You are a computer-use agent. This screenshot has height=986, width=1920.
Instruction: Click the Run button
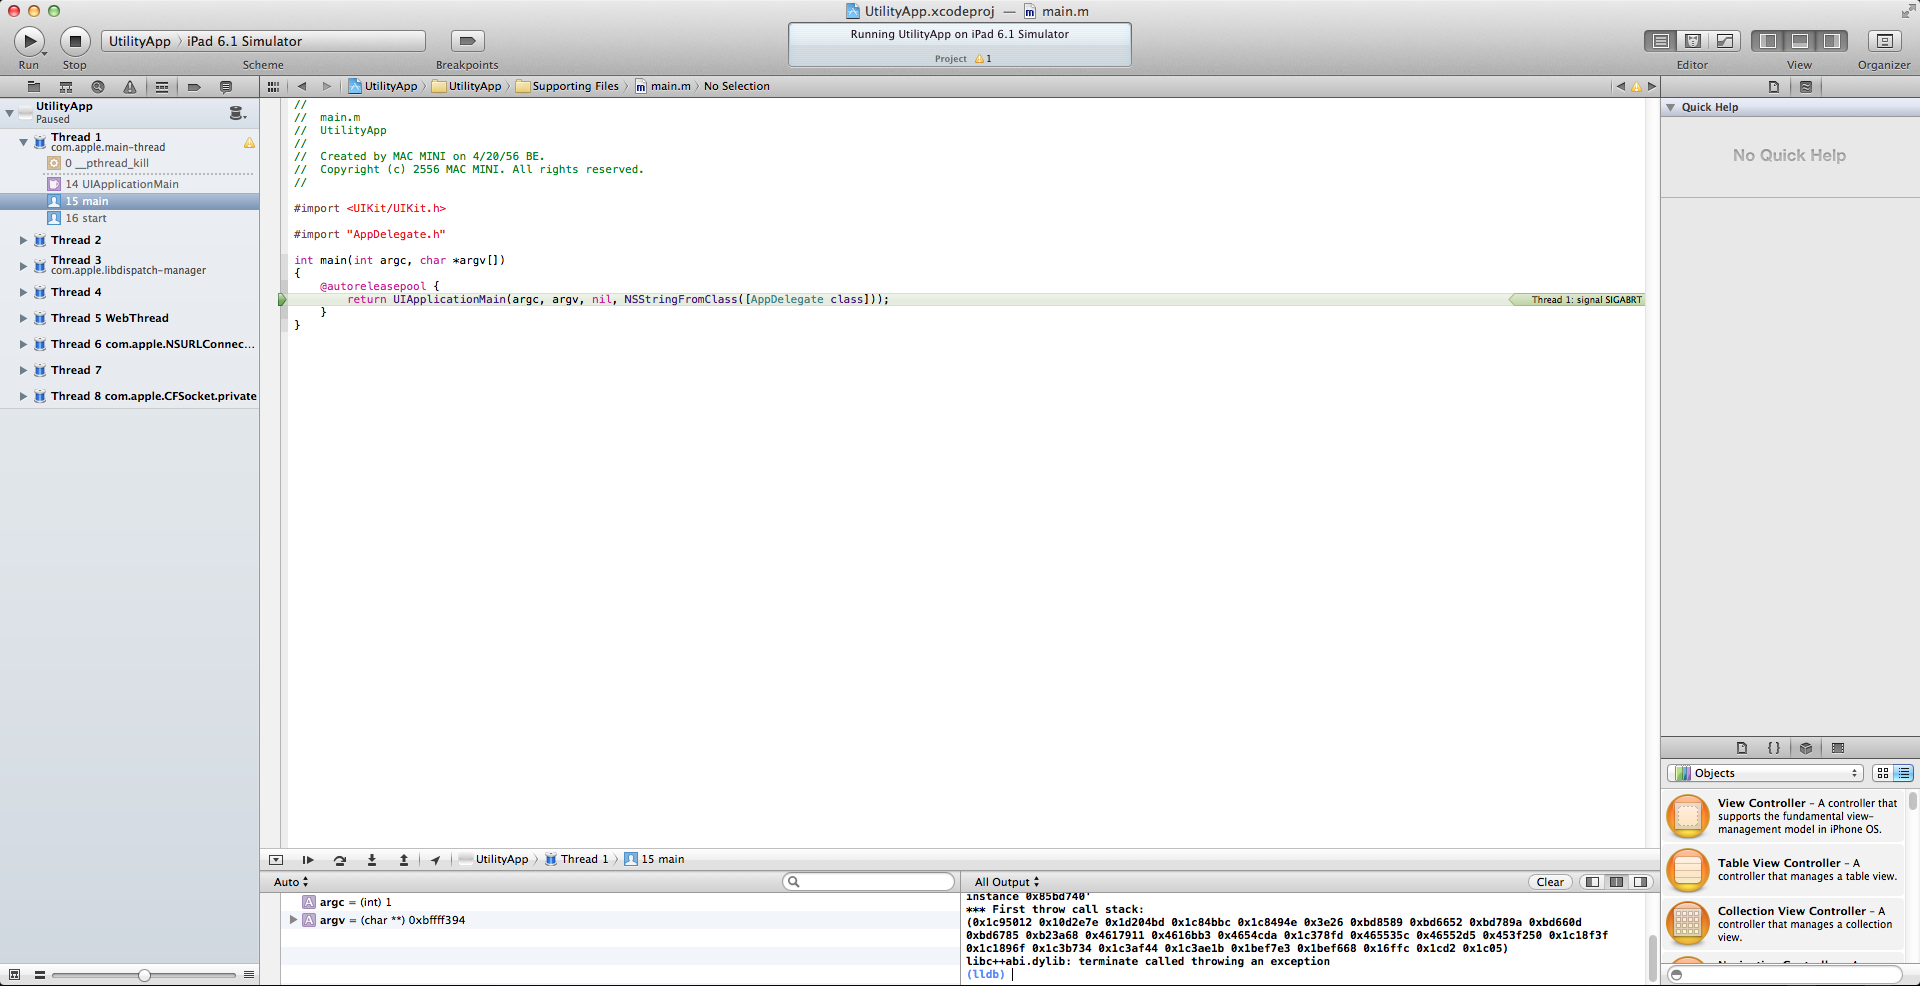(29, 41)
